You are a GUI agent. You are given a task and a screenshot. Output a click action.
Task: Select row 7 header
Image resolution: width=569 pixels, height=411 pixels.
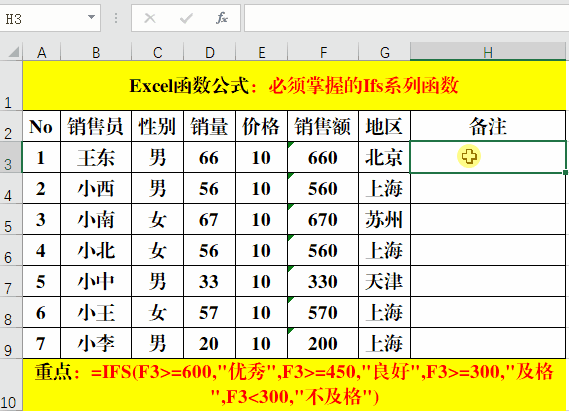[11, 281]
